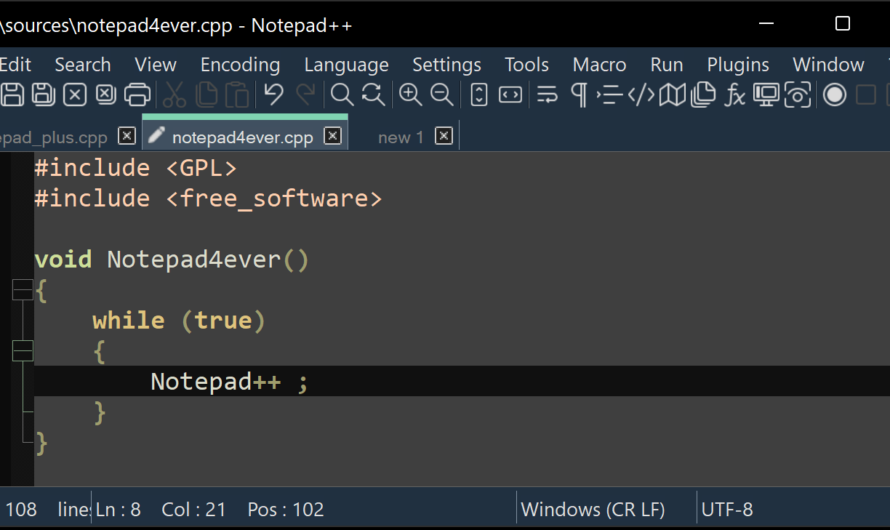The height and width of the screenshot is (530, 890).
Task: Start macro recording with the circle icon
Action: tap(834, 95)
